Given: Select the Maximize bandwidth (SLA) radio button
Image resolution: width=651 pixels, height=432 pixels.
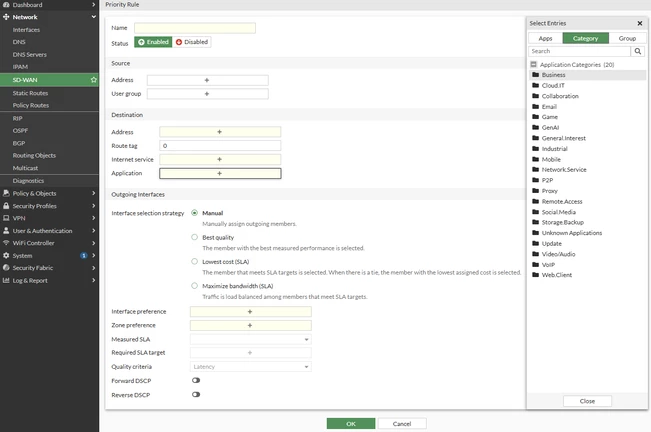Looking at the screenshot, I should click(x=194, y=286).
